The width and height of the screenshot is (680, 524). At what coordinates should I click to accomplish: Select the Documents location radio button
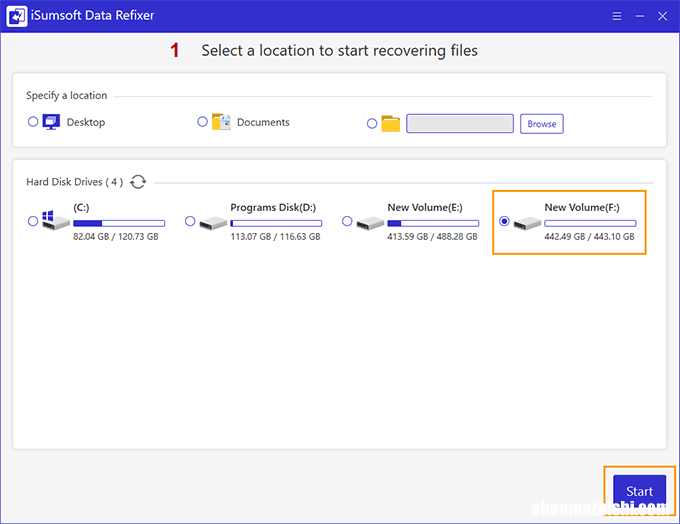coord(203,121)
